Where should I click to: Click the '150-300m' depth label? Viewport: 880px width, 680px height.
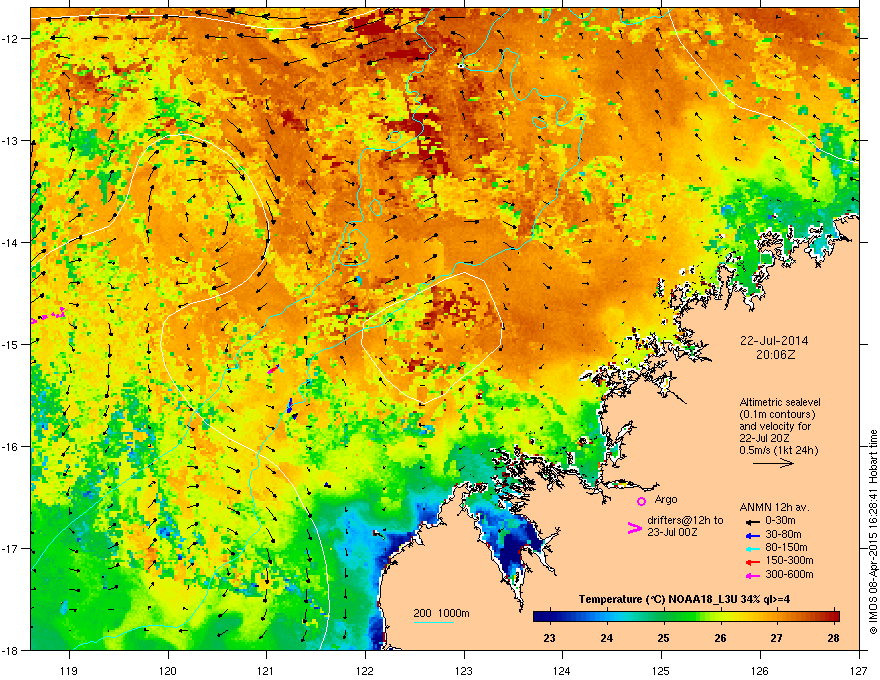point(789,560)
